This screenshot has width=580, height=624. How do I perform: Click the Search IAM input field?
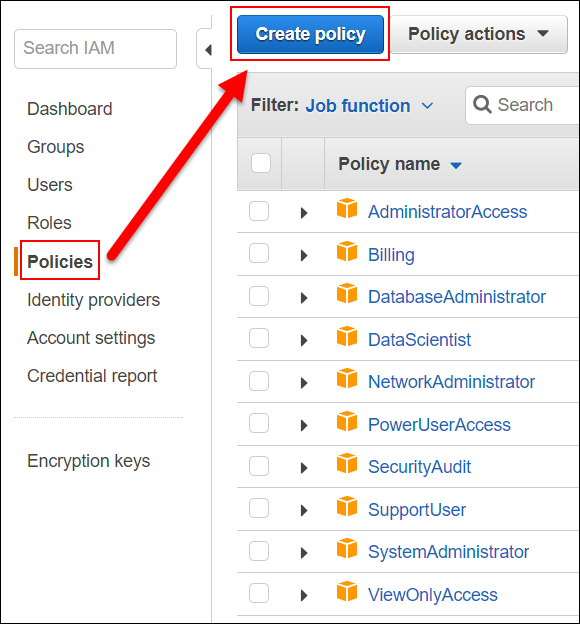point(96,49)
